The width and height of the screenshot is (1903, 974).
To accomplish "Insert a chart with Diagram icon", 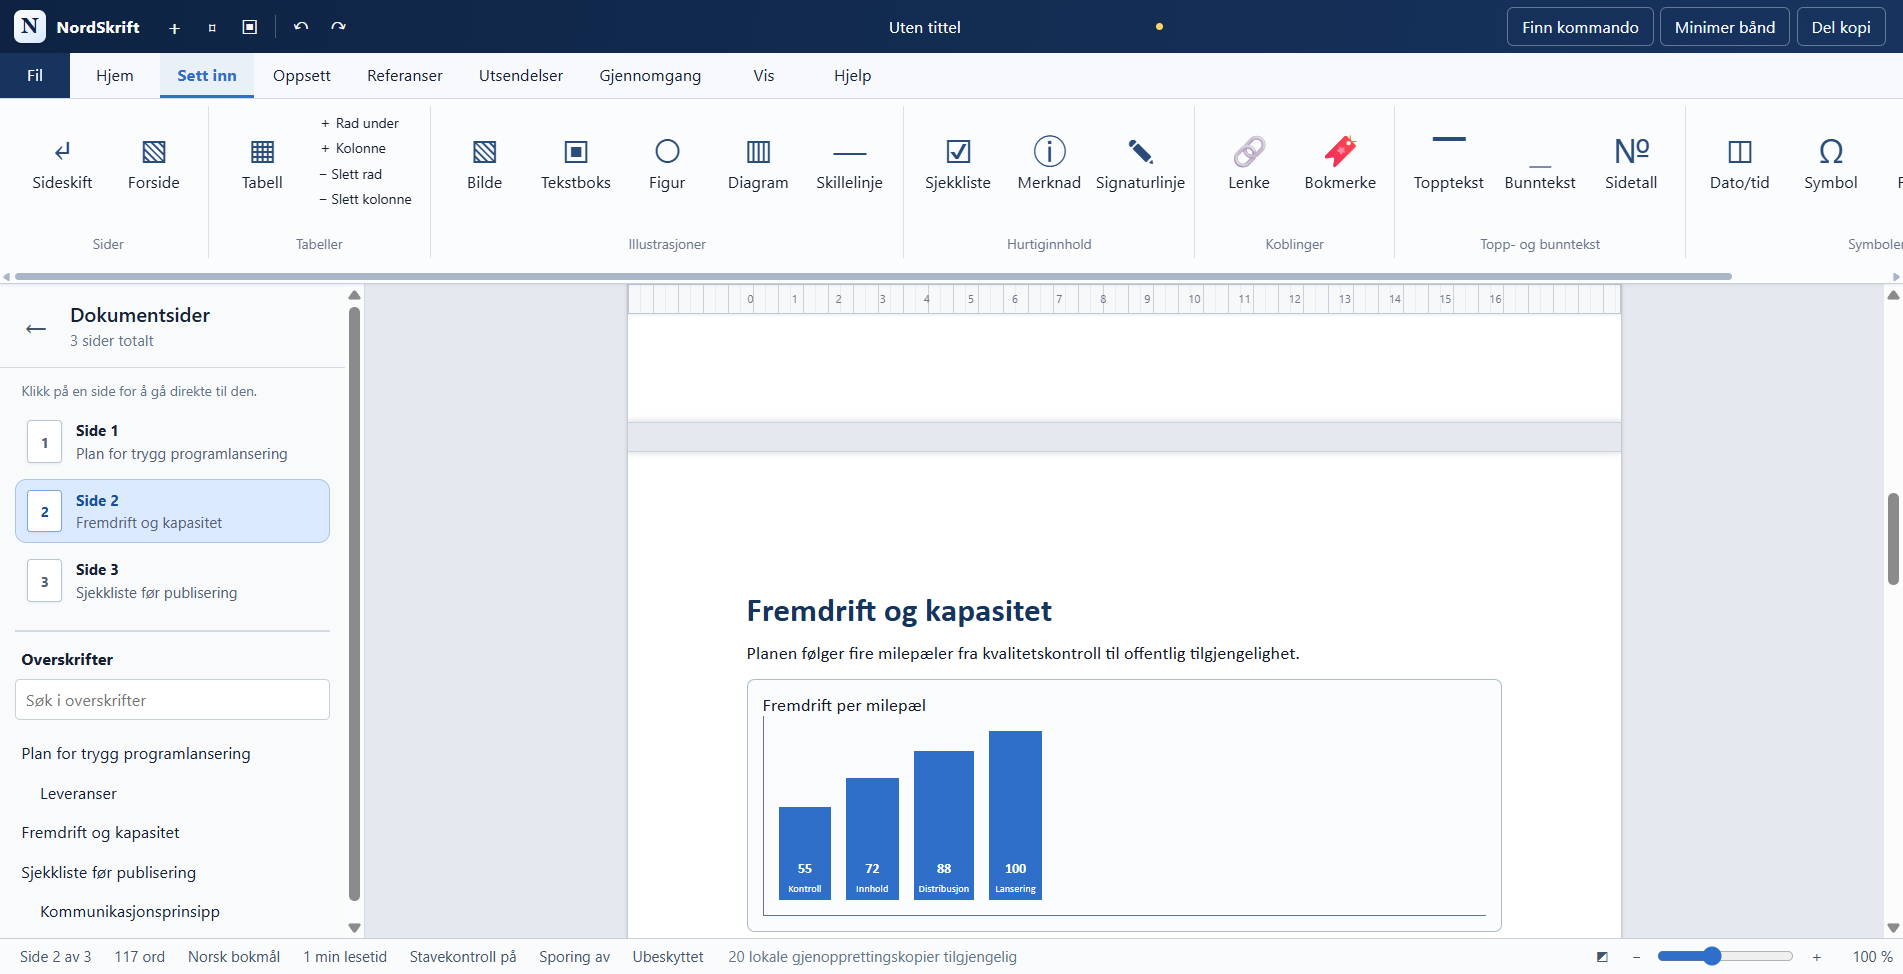I will [758, 163].
